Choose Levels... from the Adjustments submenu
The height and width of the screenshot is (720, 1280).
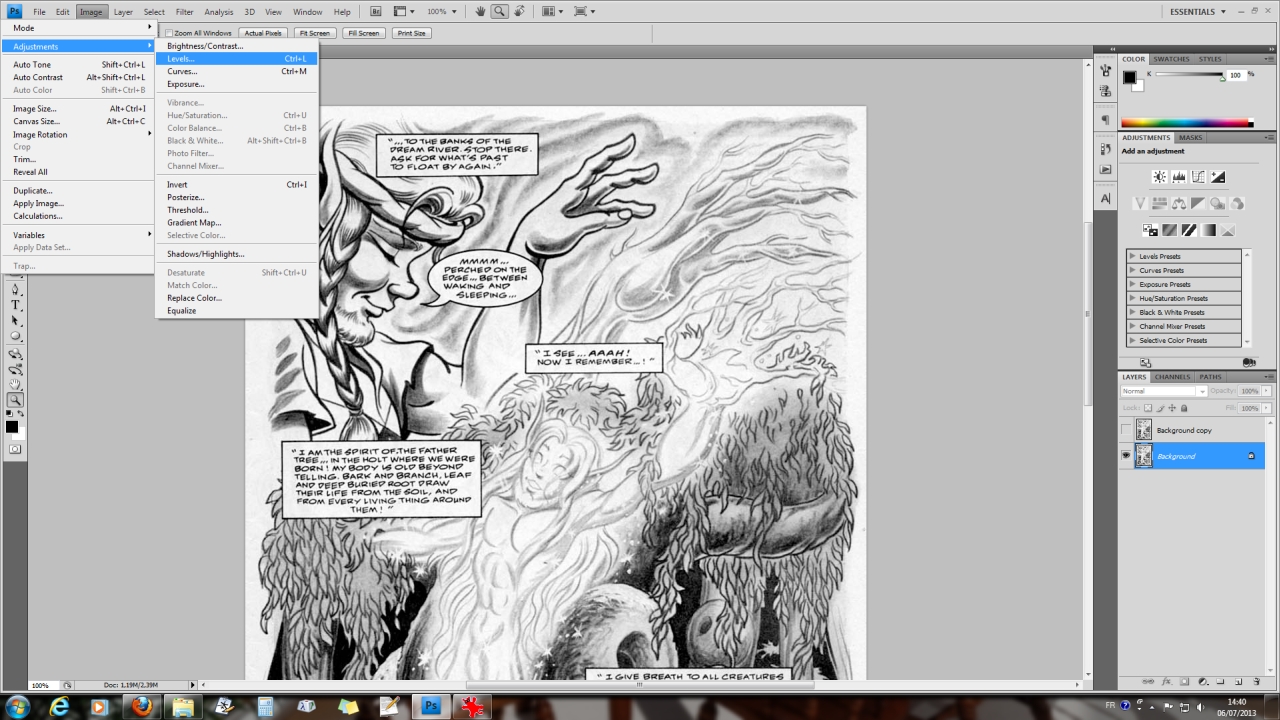181,59
